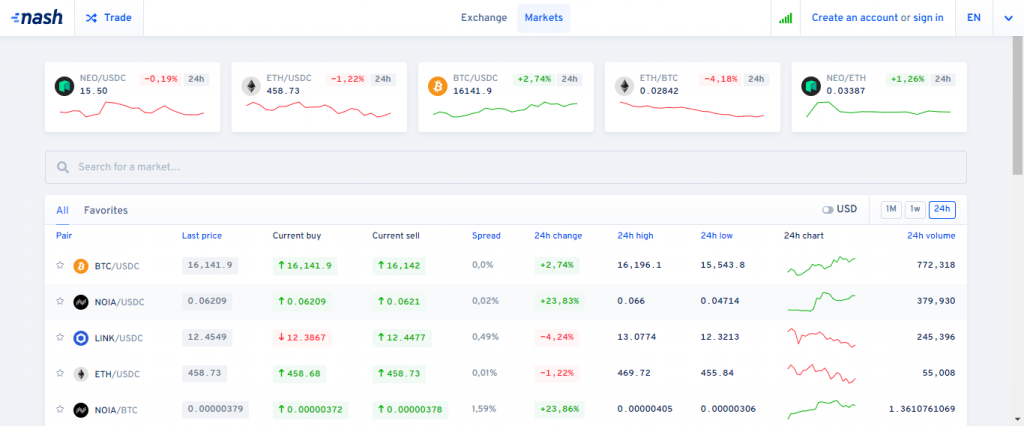Click the Chainlink icon in LINK/USDC row
The width and height of the screenshot is (1024, 426).
(81, 338)
